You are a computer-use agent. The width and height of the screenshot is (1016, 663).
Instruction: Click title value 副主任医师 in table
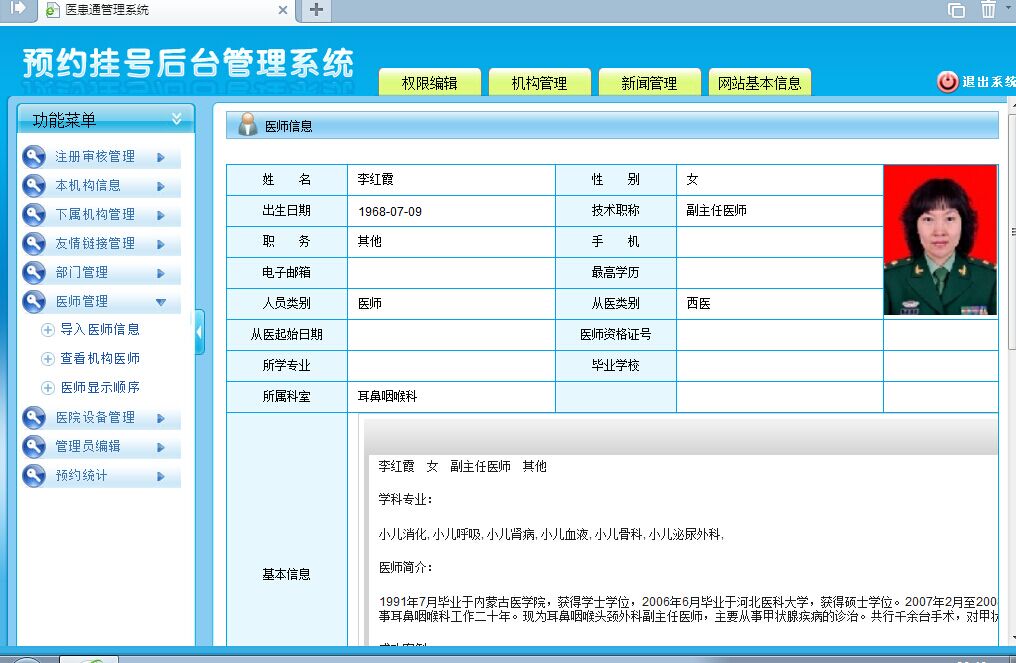tap(717, 211)
